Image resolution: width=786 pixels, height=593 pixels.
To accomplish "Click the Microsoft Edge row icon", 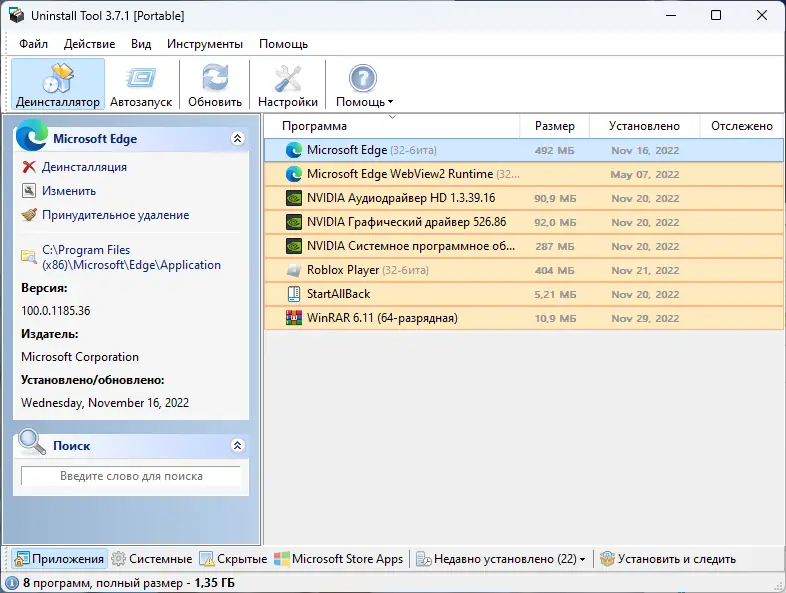I will coord(294,150).
